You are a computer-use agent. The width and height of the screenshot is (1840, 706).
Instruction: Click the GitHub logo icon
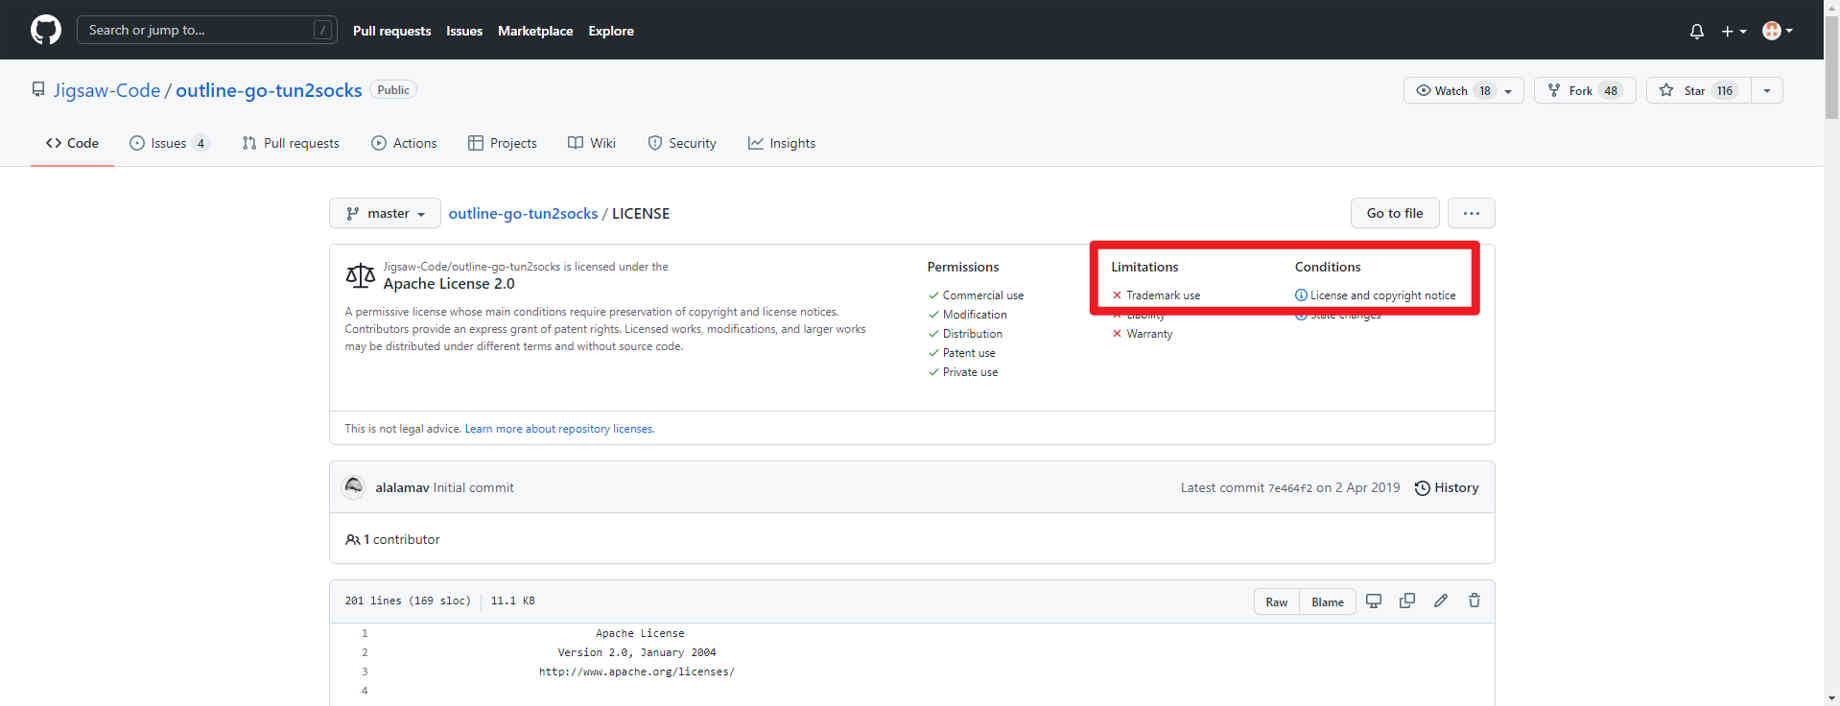coord(45,30)
